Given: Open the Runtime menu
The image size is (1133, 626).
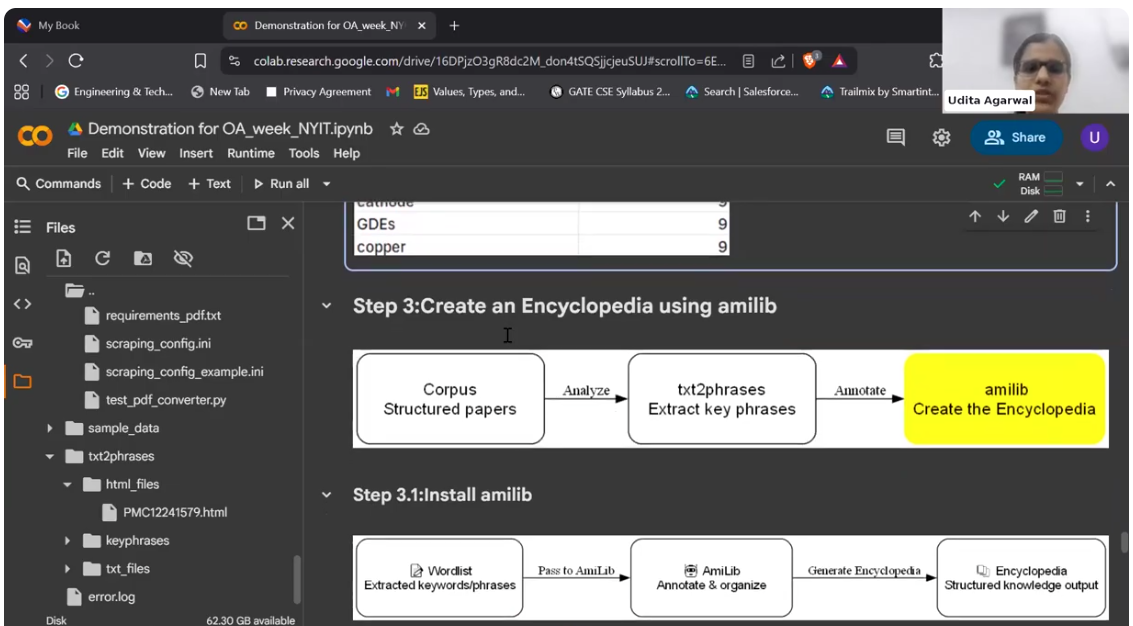Looking at the screenshot, I should (251, 153).
